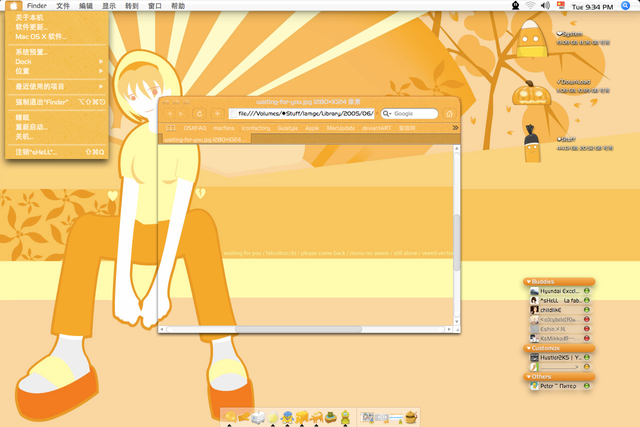Click the Google search field
The image size is (640, 427).
[x=409, y=114]
